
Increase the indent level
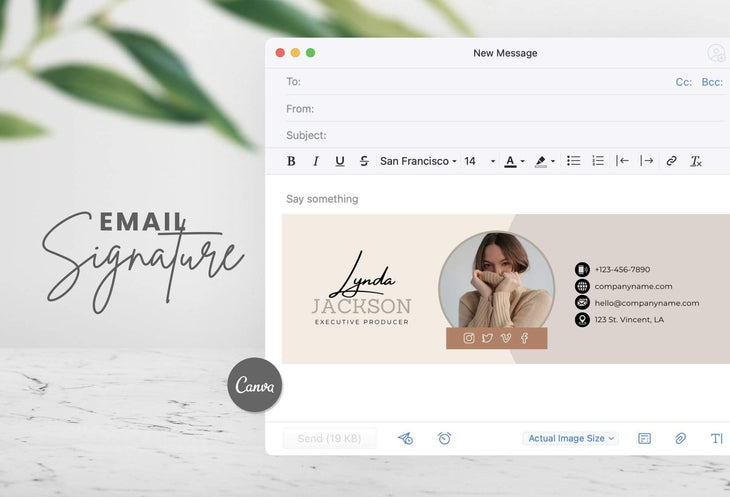click(647, 161)
